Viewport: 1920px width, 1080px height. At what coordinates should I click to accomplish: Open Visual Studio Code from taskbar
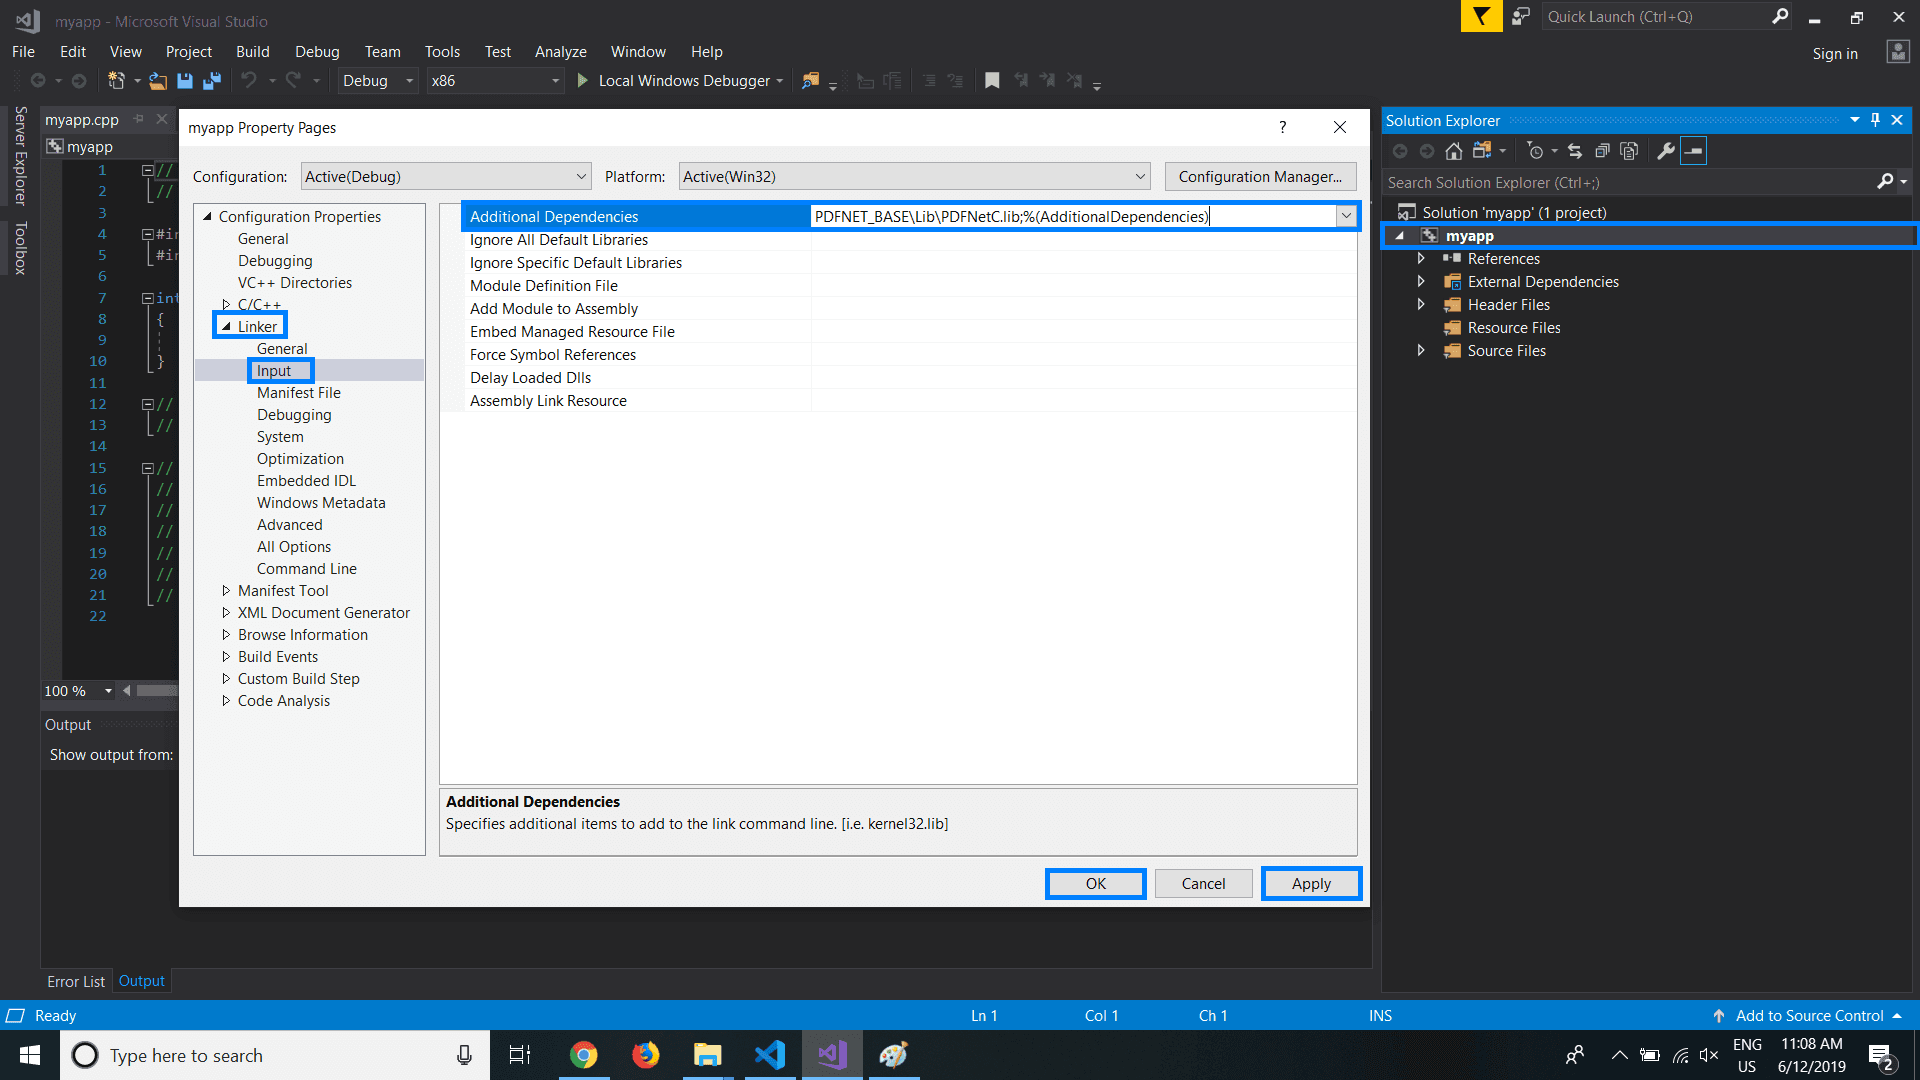[x=770, y=1055]
